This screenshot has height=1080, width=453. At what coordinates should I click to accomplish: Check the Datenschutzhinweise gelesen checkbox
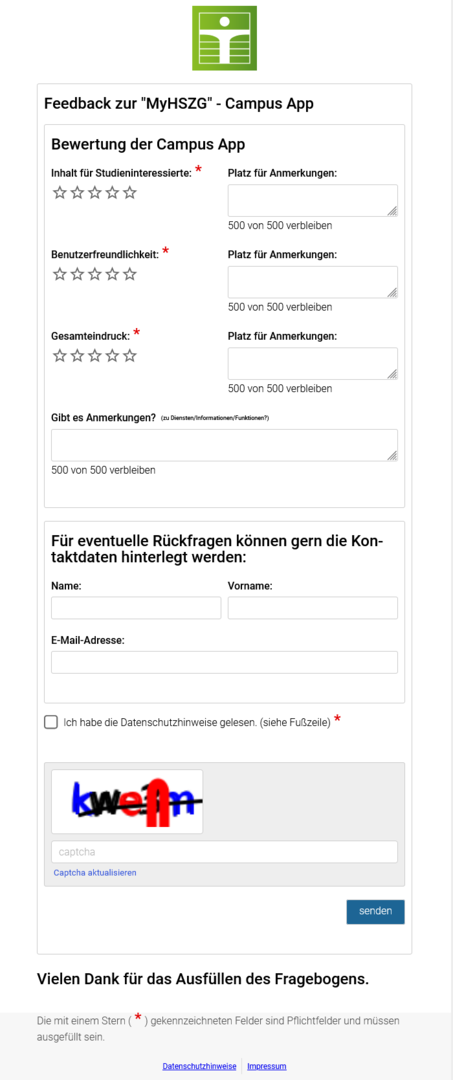50,722
